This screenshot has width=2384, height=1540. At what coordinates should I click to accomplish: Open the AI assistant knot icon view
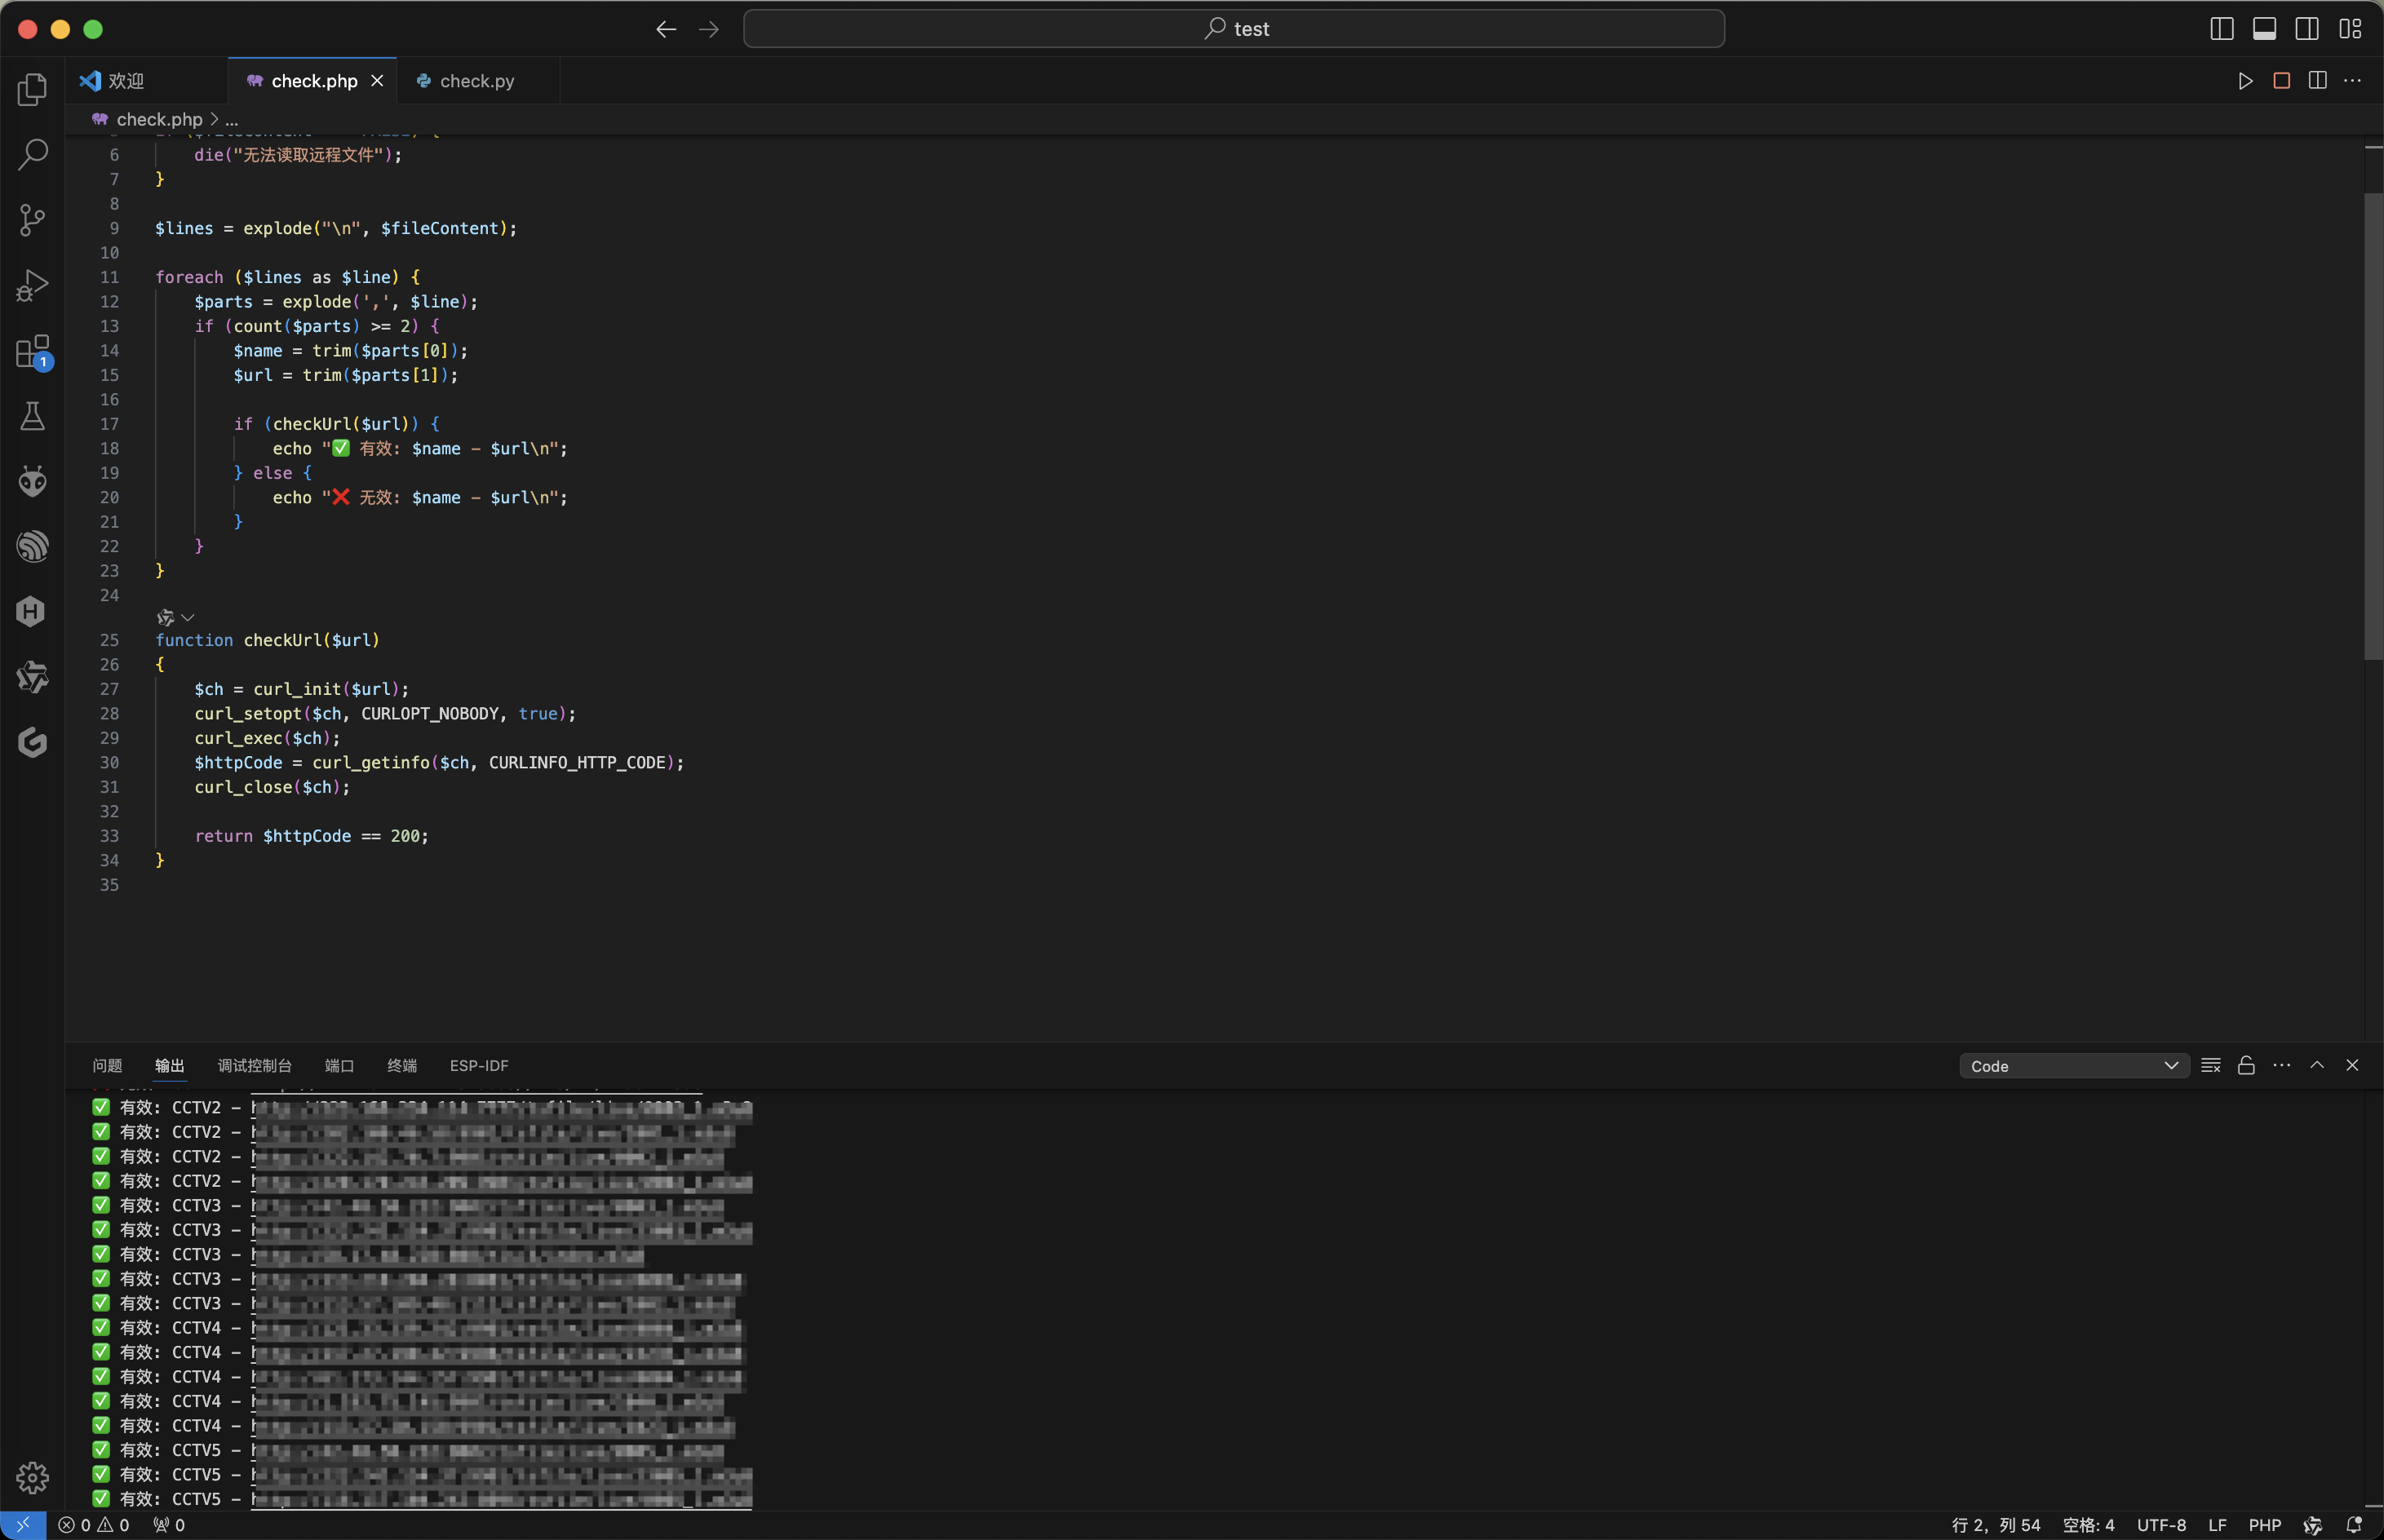click(x=32, y=677)
